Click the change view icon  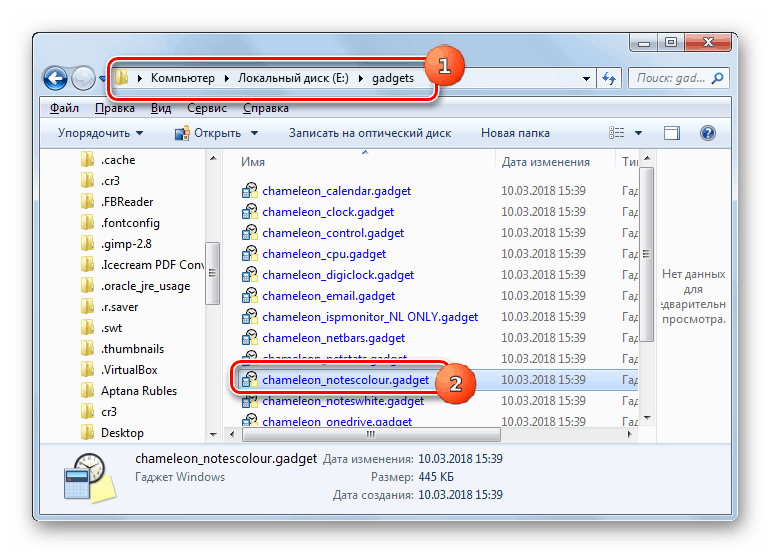[617, 133]
